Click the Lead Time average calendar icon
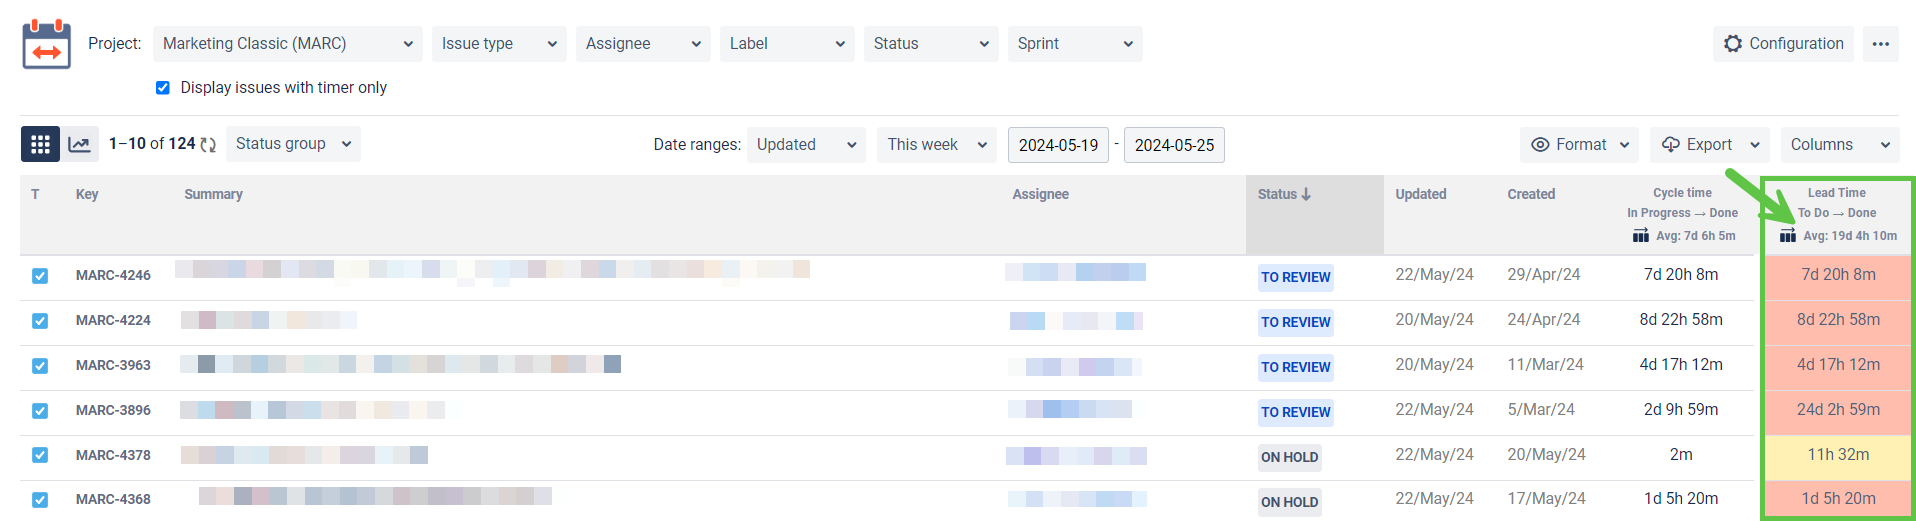 (1788, 236)
